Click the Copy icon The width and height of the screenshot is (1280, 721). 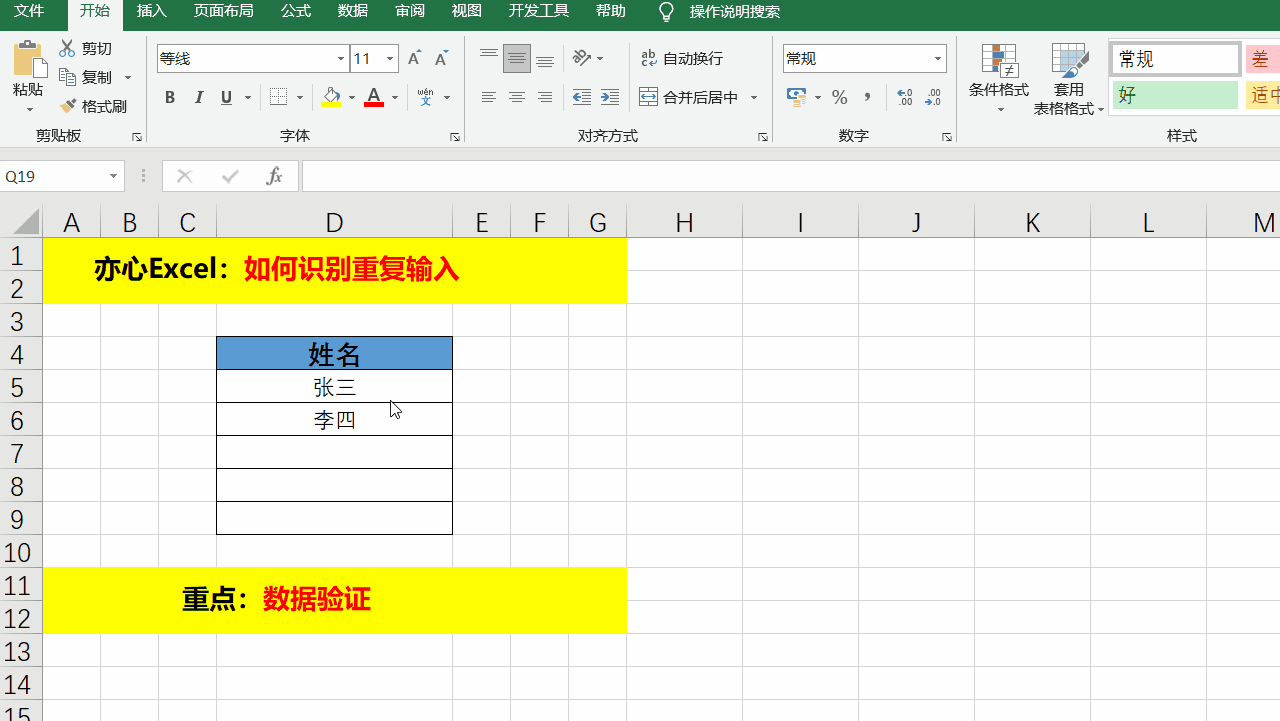point(68,77)
